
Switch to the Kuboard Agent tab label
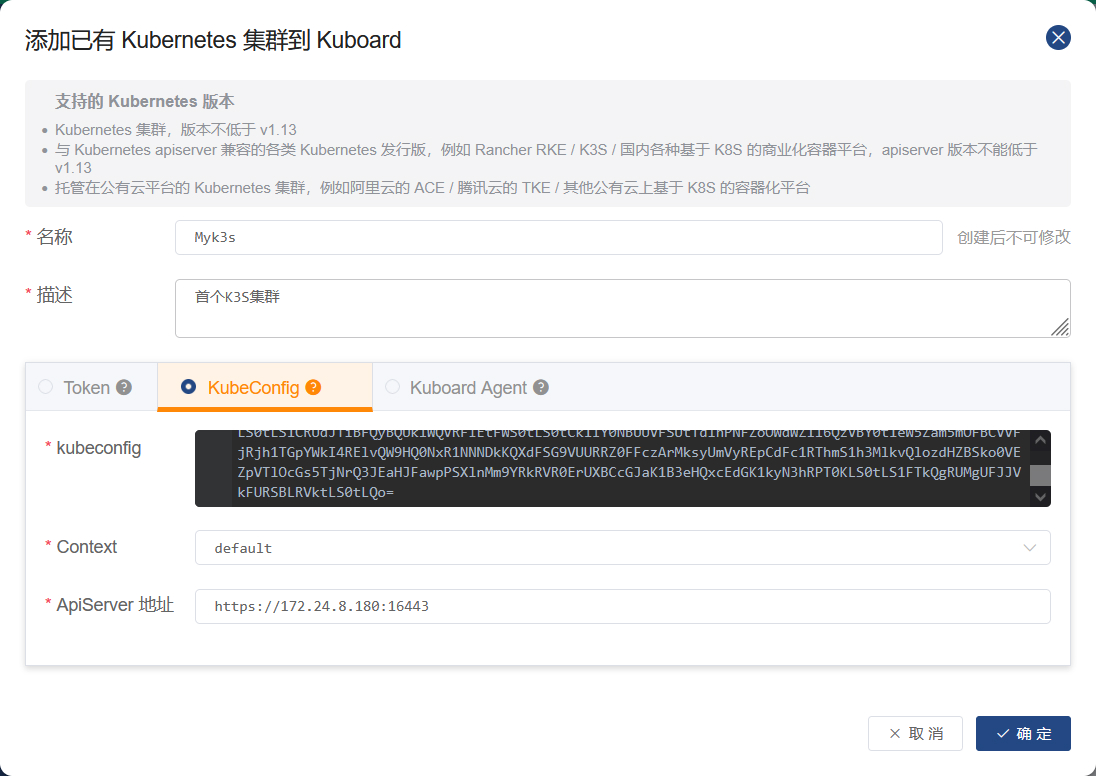[468, 388]
